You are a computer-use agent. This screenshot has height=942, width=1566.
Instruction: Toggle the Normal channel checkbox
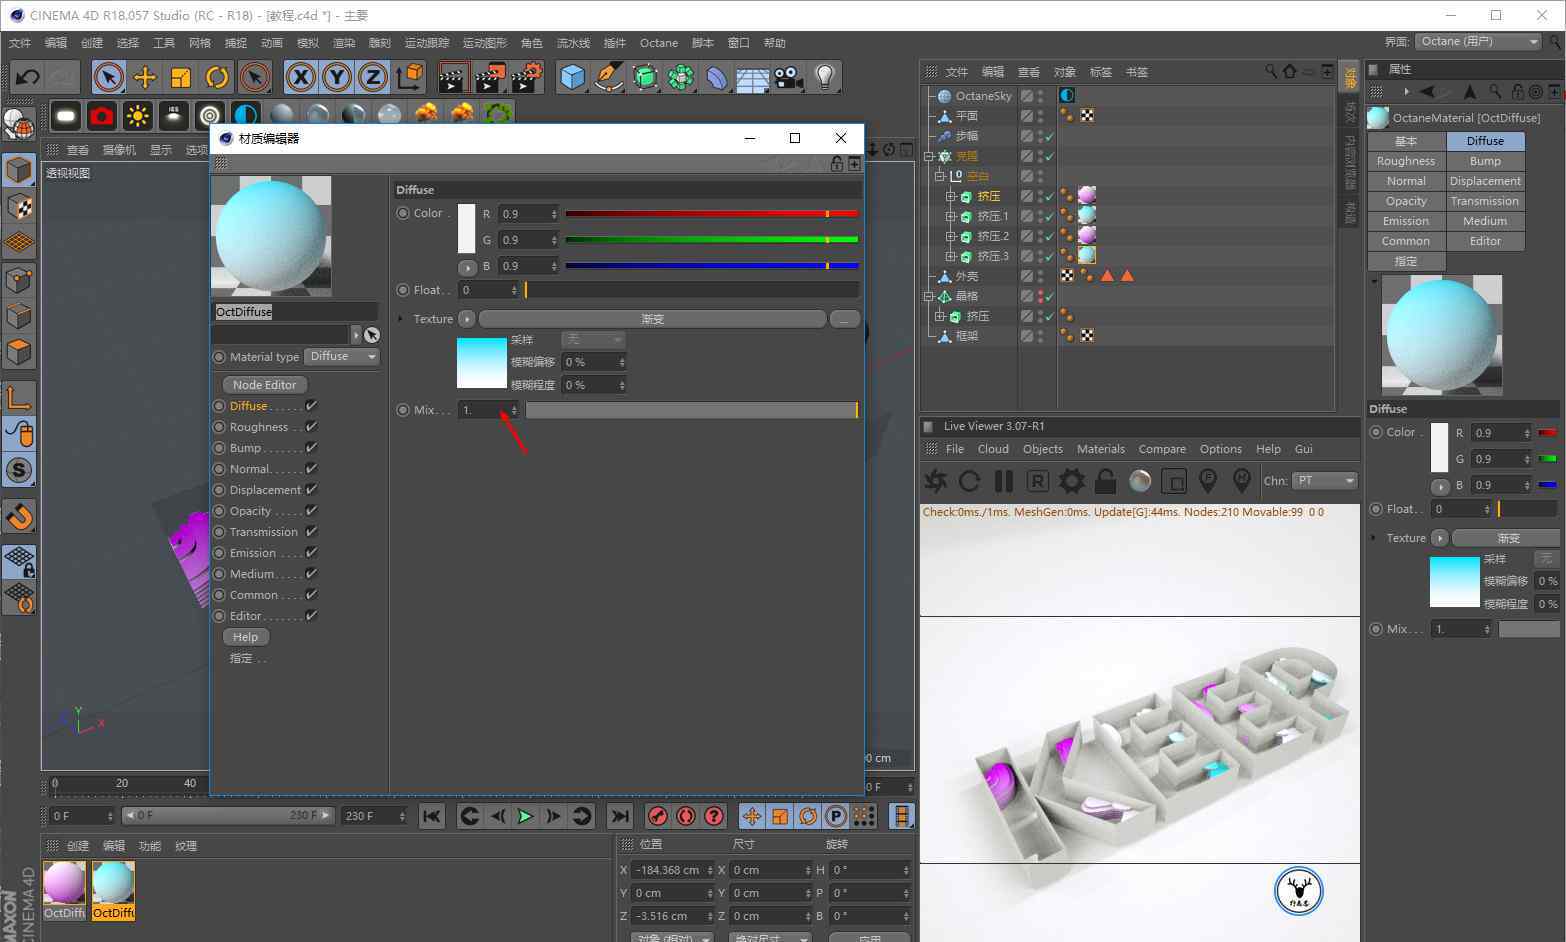[311, 469]
